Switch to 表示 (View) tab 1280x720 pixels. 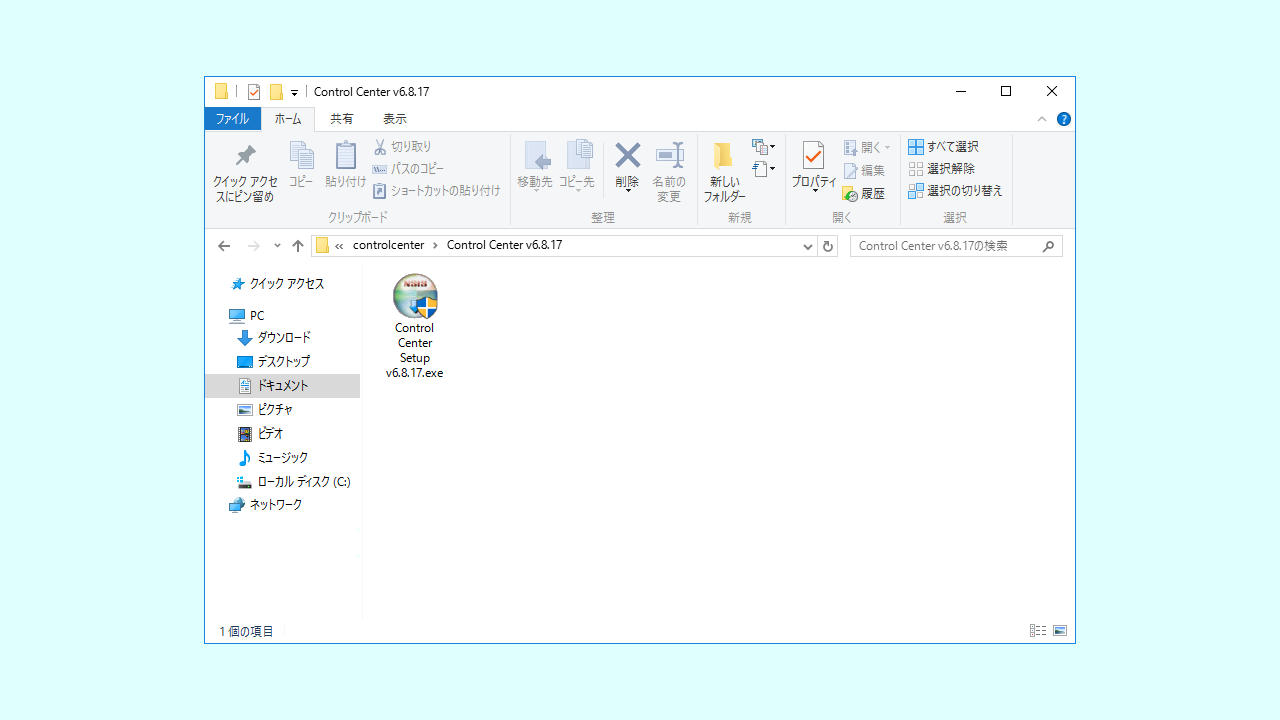(x=395, y=119)
